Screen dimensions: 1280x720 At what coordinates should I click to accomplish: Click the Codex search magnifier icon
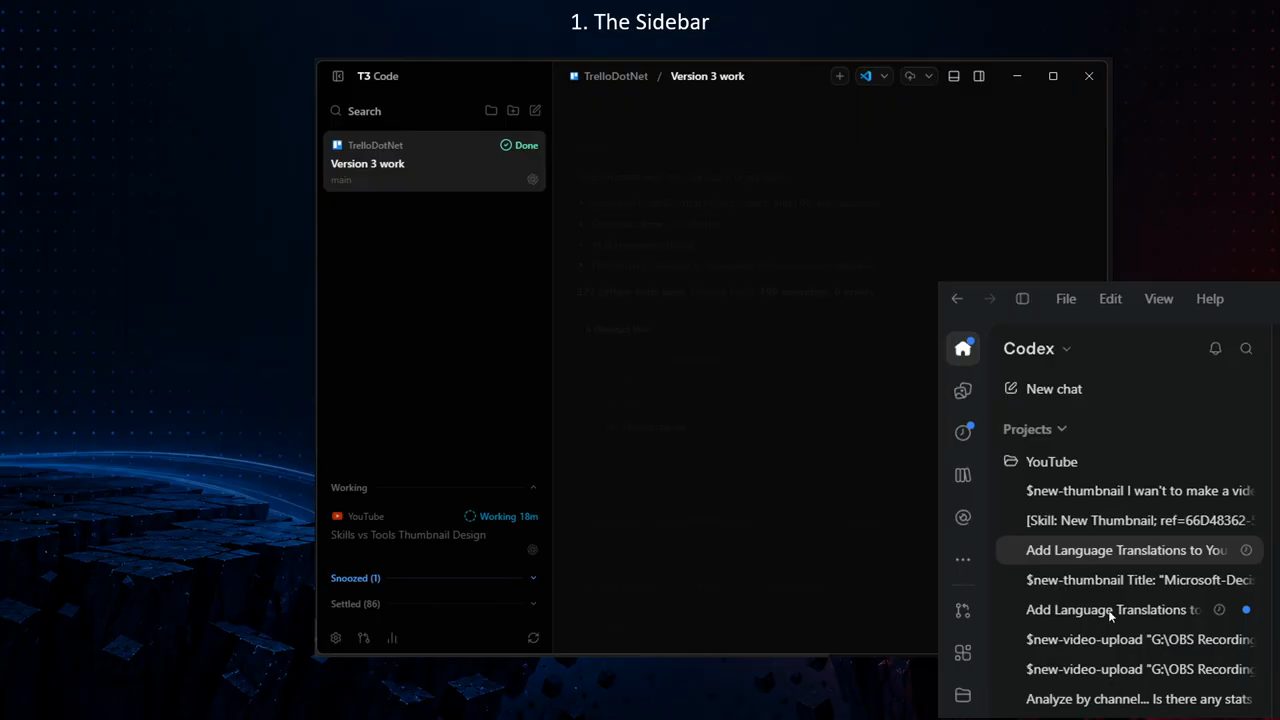(x=1246, y=348)
